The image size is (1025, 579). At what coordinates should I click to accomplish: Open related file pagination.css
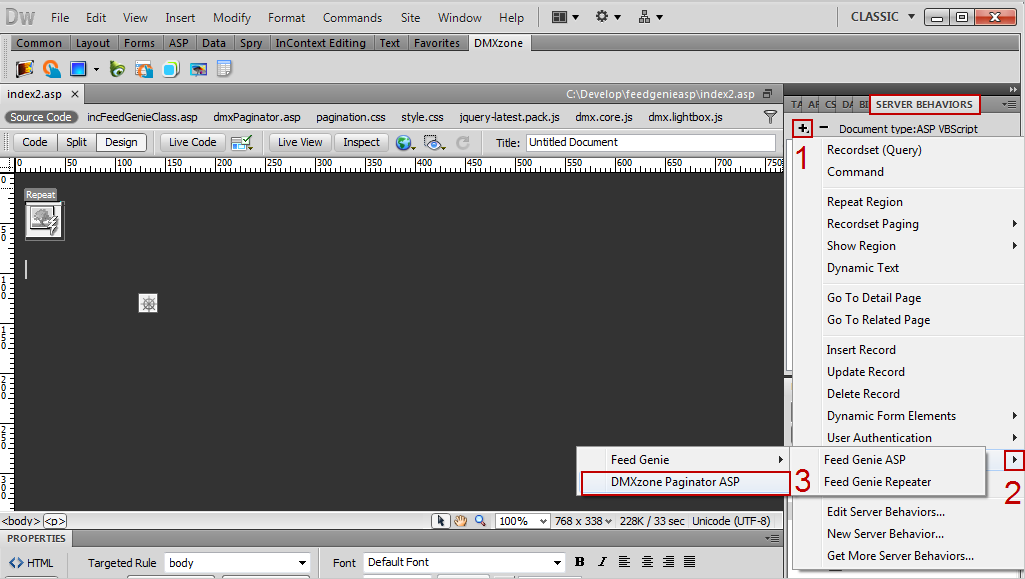(350, 117)
